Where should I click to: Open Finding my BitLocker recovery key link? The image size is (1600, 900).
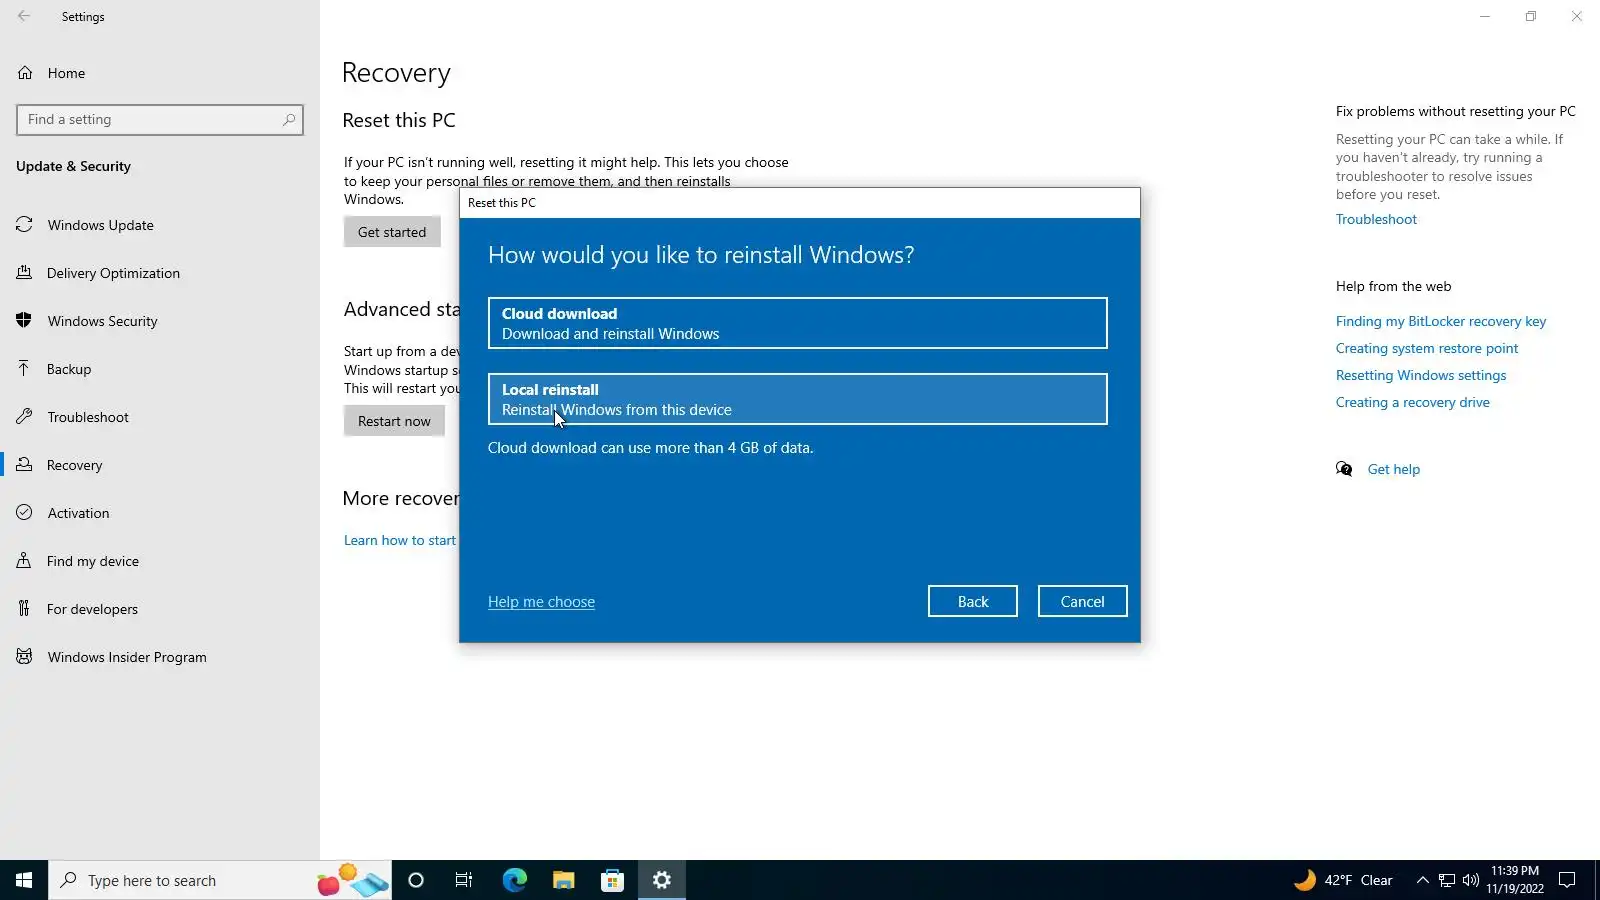1441,321
